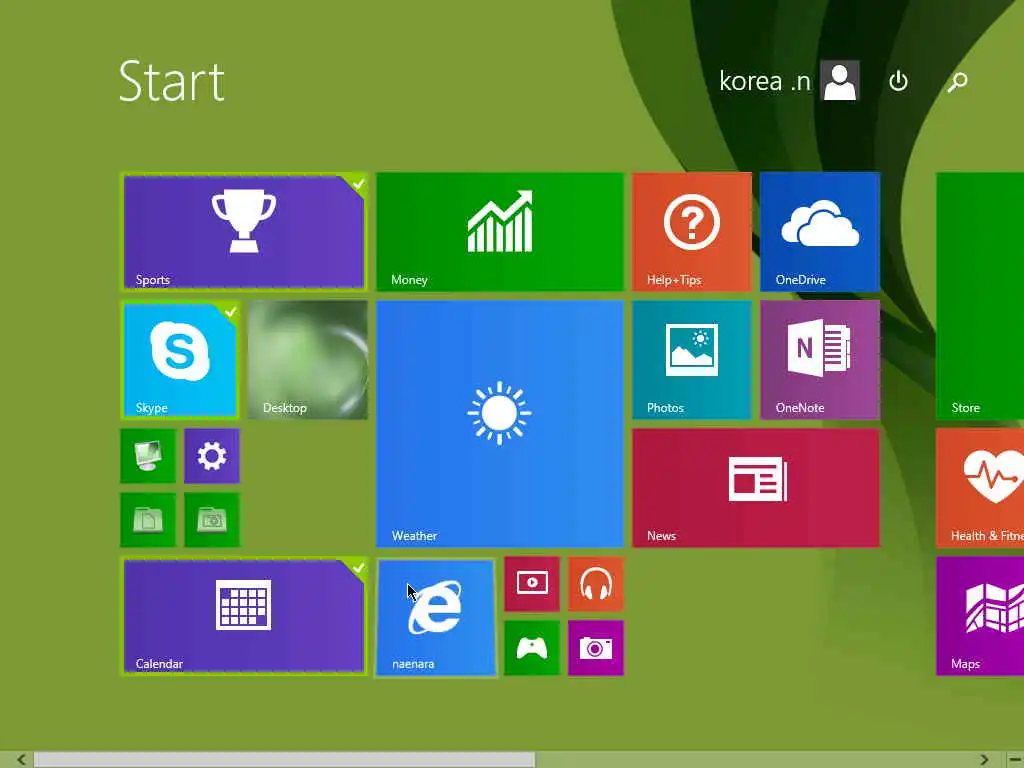Open the OneDrive cloud tile

coord(820,232)
